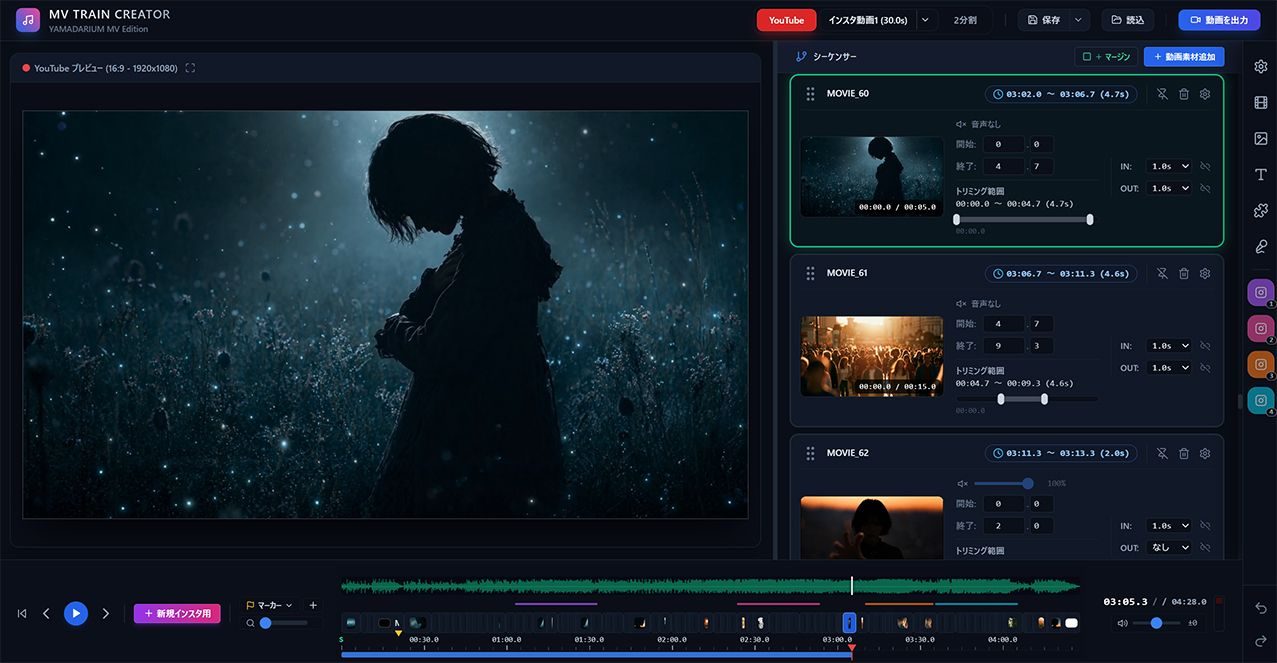
Task: Click the 動画素材追加 button
Action: [x=1184, y=57]
